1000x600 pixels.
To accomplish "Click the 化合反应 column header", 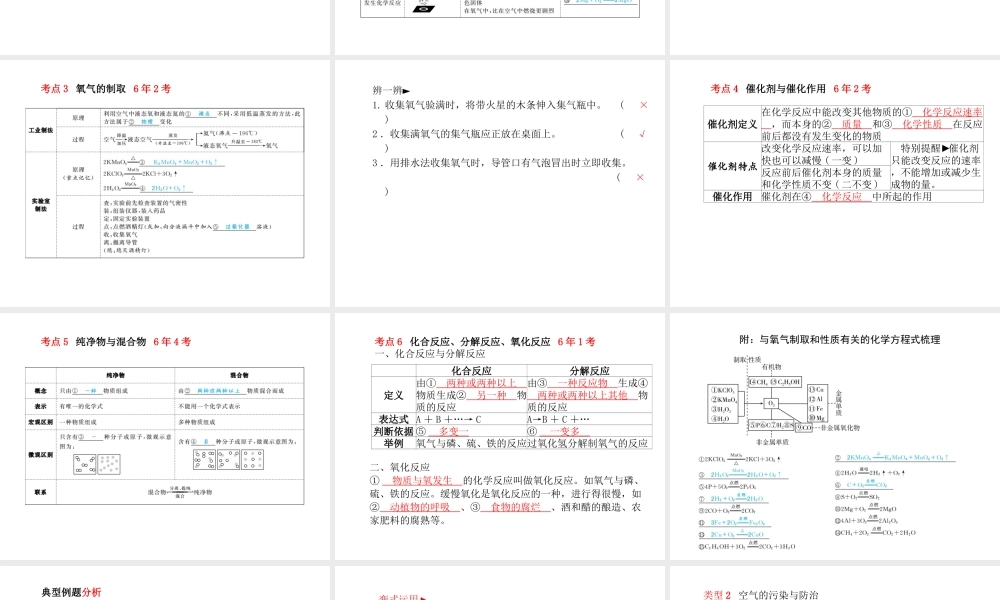I will [x=471, y=370].
